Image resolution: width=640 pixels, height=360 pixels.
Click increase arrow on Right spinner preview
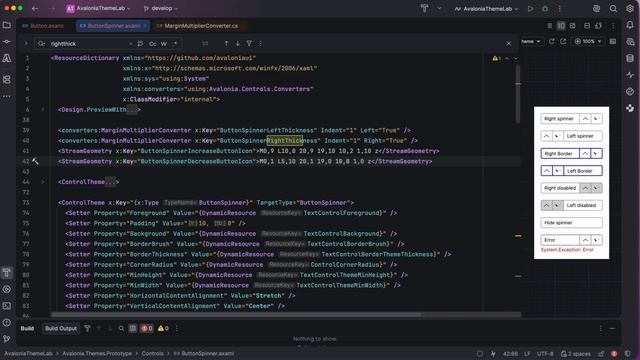coord(585,118)
